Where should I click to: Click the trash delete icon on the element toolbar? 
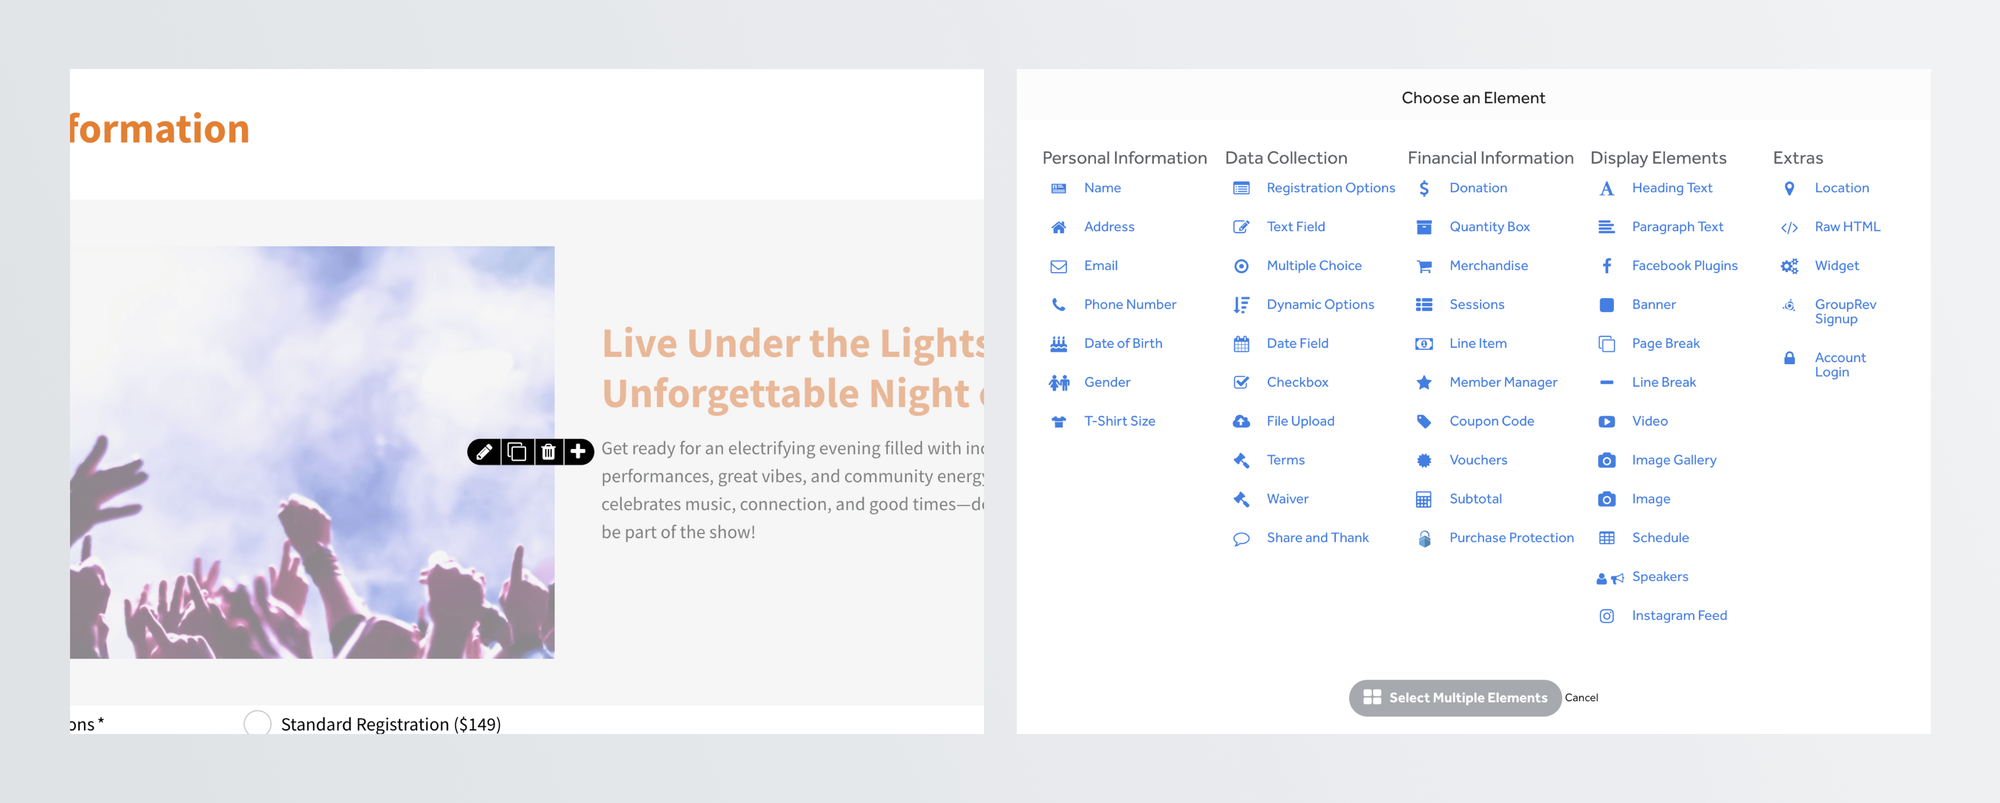tap(548, 452)
